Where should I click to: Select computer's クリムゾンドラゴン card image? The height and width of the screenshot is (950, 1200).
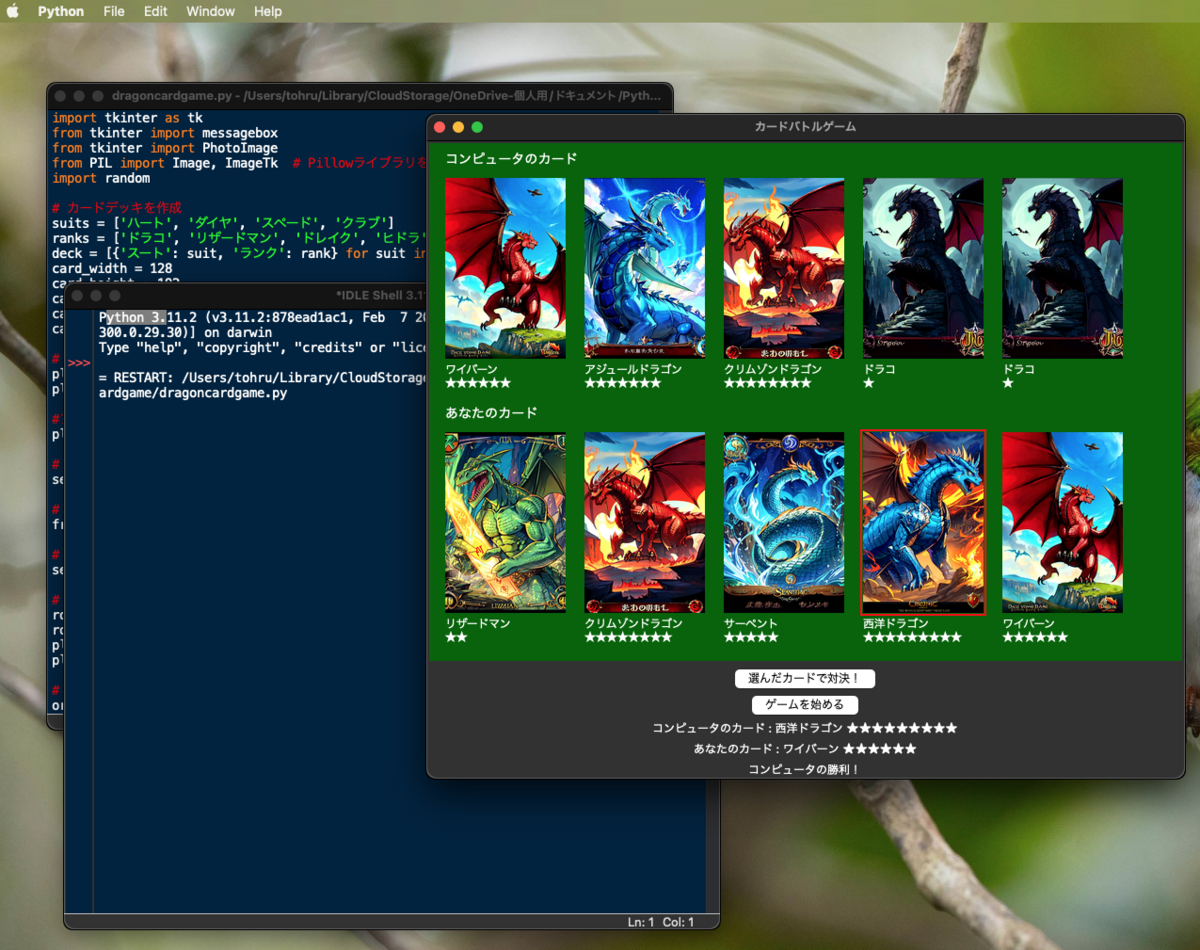783,268
